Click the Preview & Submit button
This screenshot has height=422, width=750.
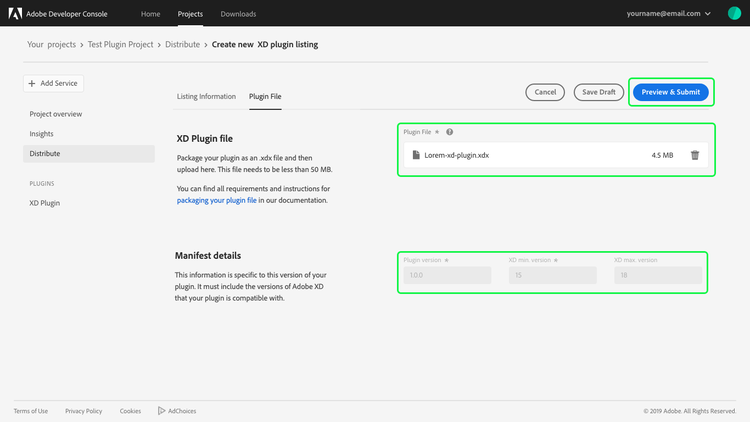[671, 92]
